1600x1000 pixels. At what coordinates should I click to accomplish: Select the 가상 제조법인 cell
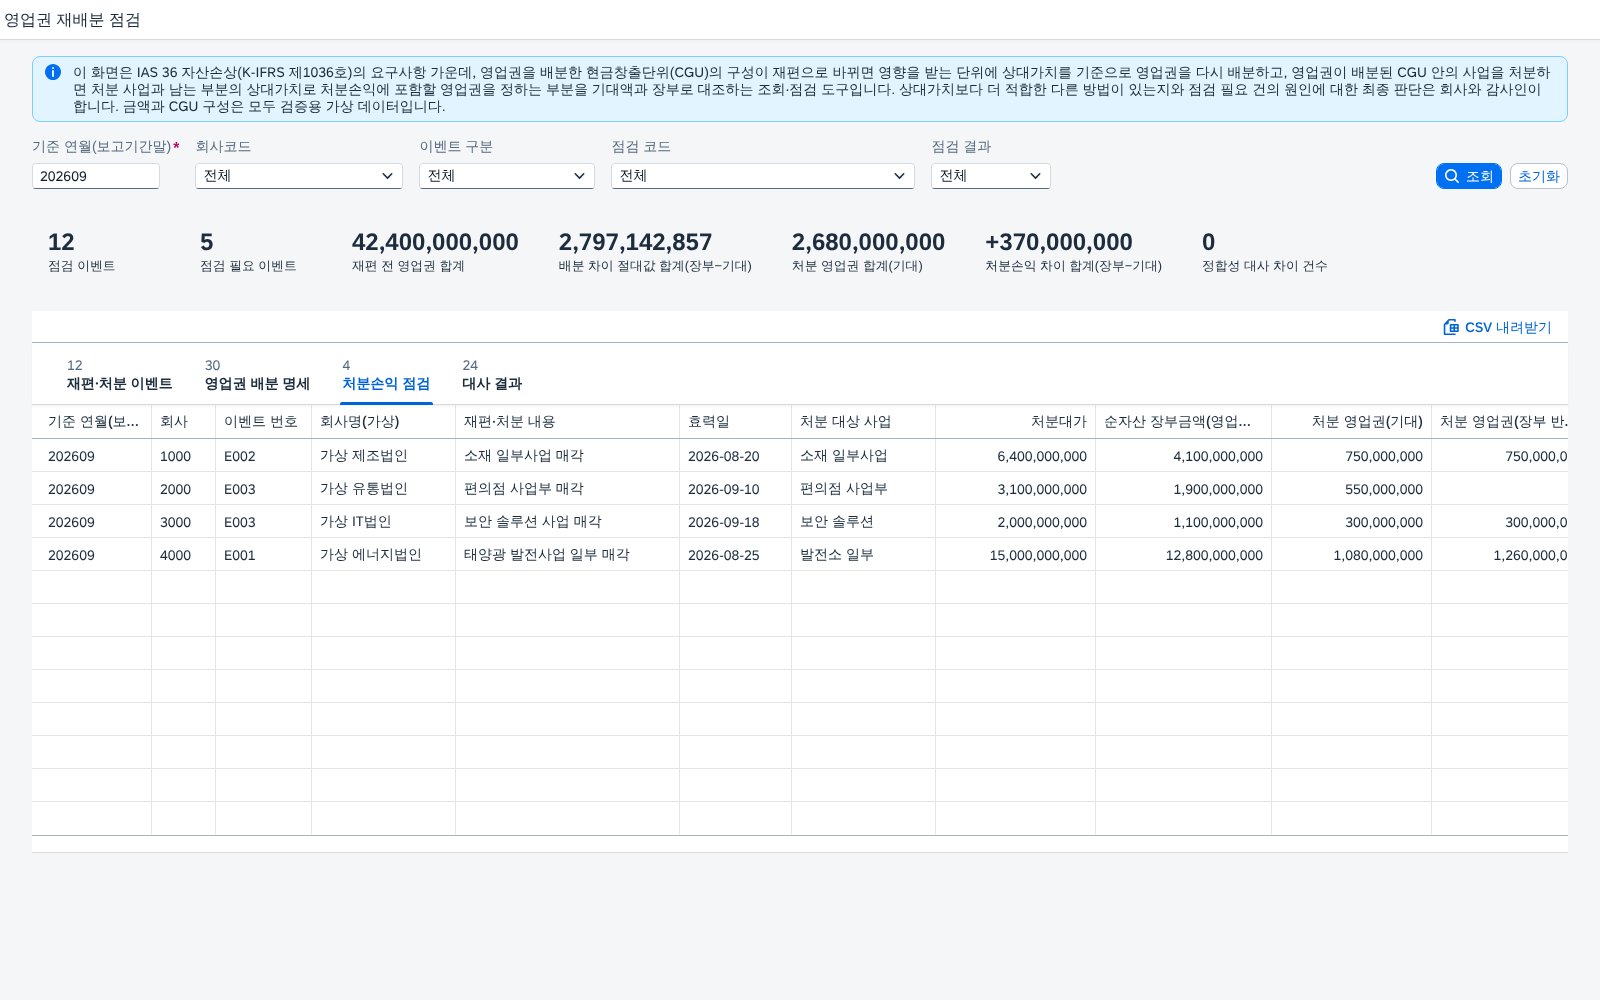click(383, 456)
